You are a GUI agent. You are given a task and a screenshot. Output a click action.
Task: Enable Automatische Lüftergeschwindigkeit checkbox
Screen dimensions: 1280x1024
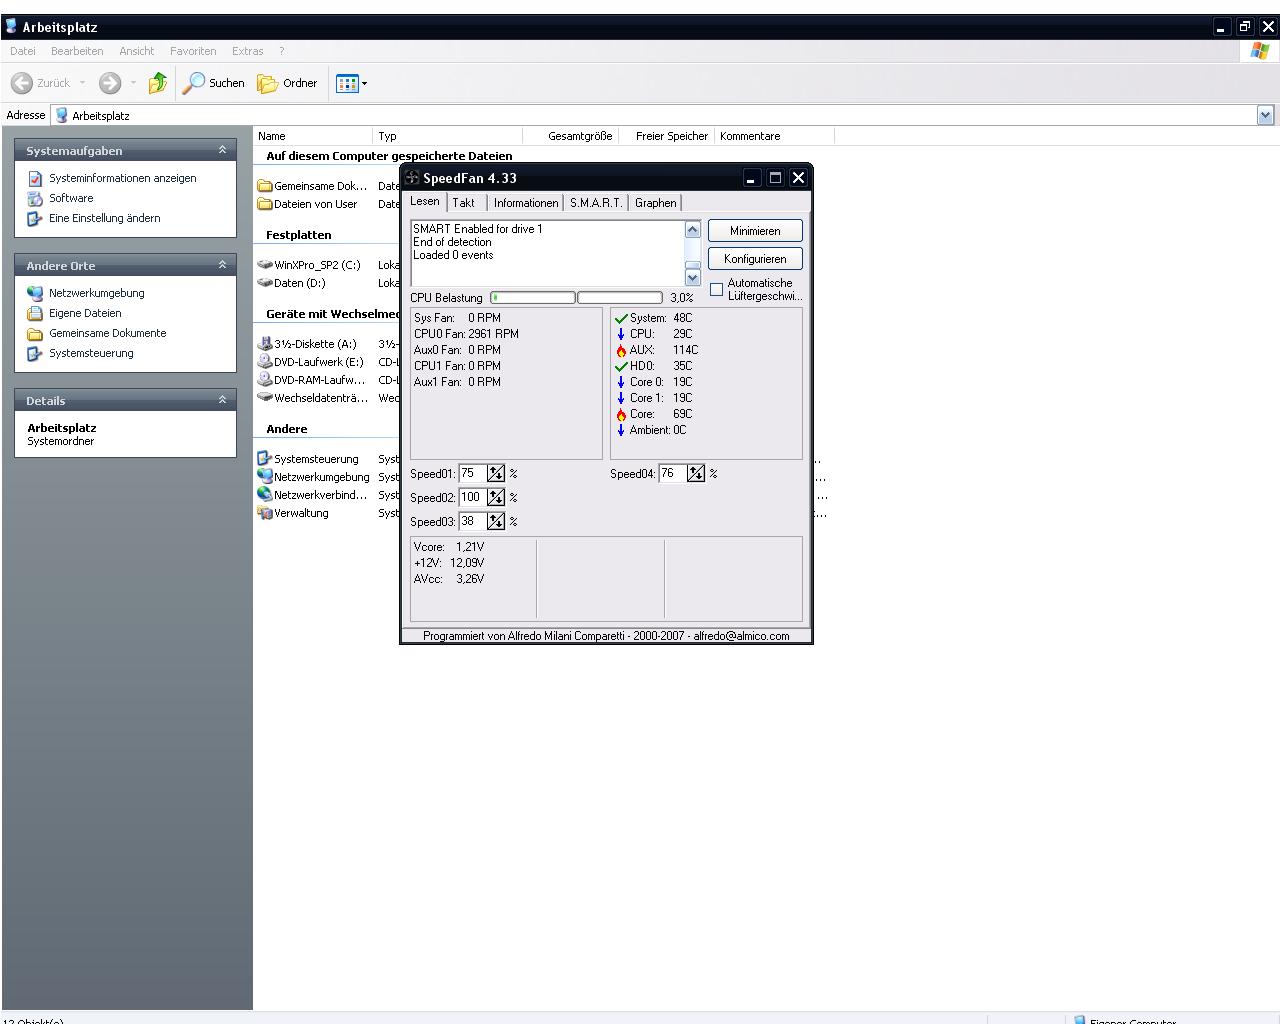click(716, 289)
